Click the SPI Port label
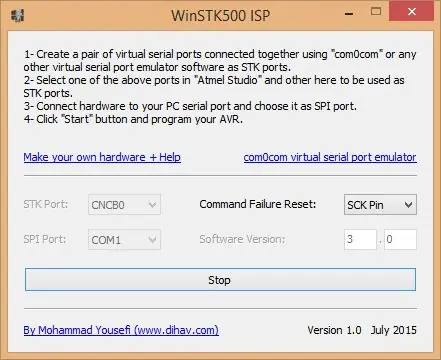 [45, 239]
